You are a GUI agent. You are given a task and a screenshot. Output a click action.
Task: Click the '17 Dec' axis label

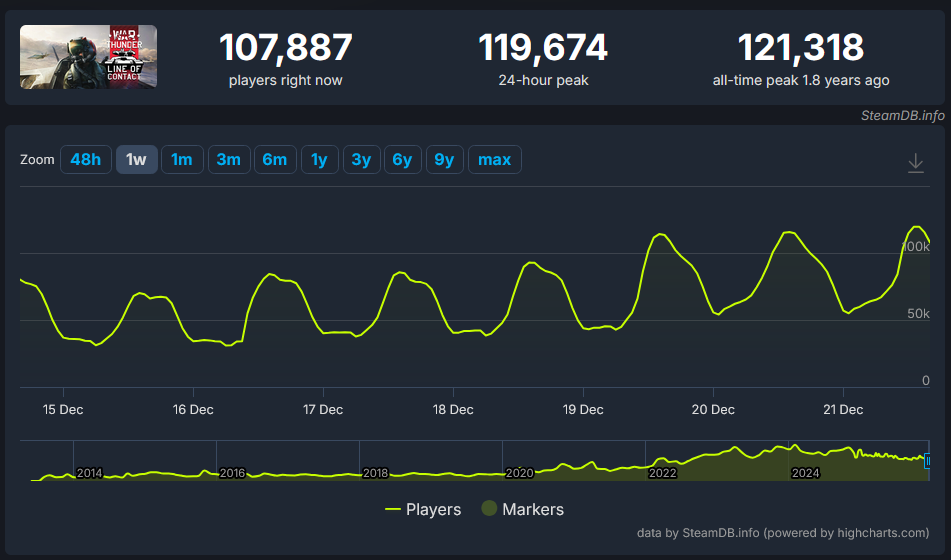(x=323, y=410)
